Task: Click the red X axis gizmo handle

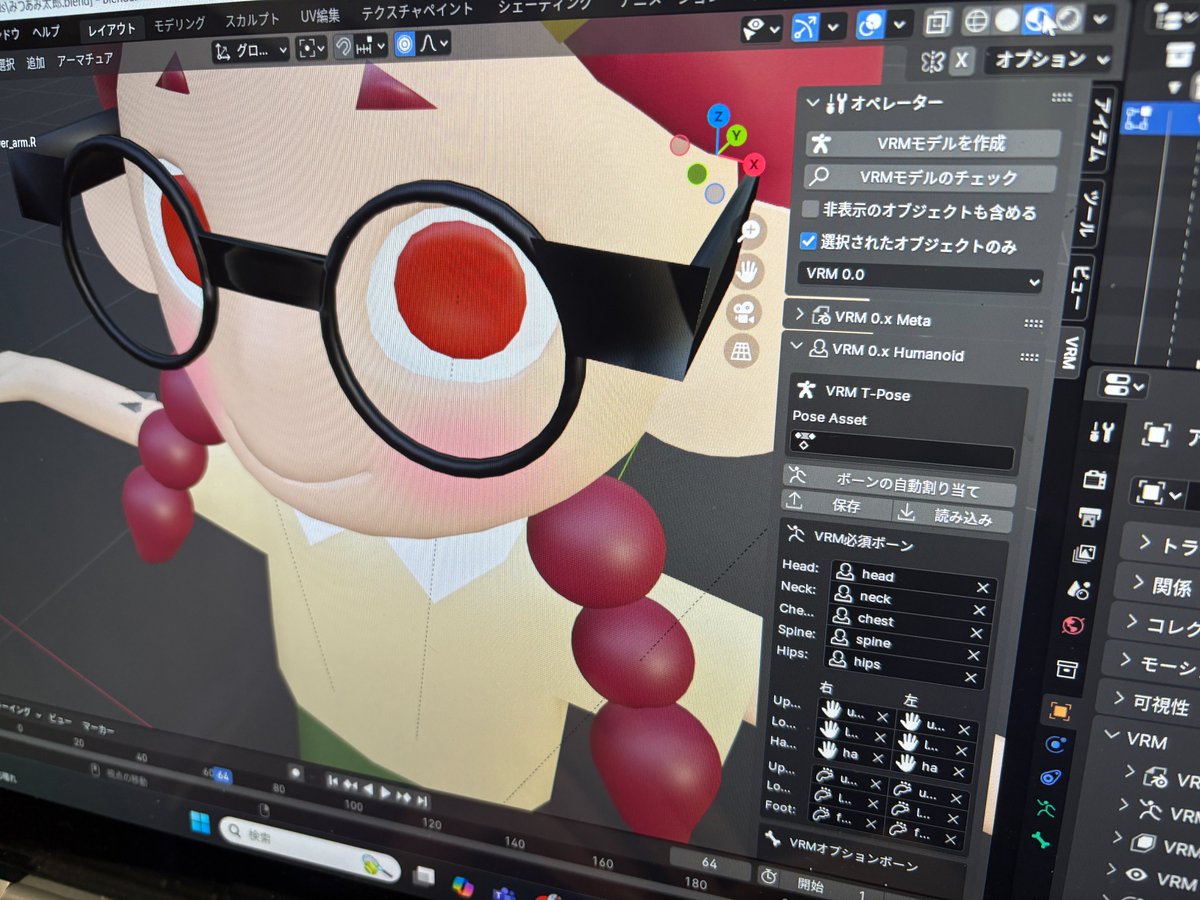Action: point(754,164)
